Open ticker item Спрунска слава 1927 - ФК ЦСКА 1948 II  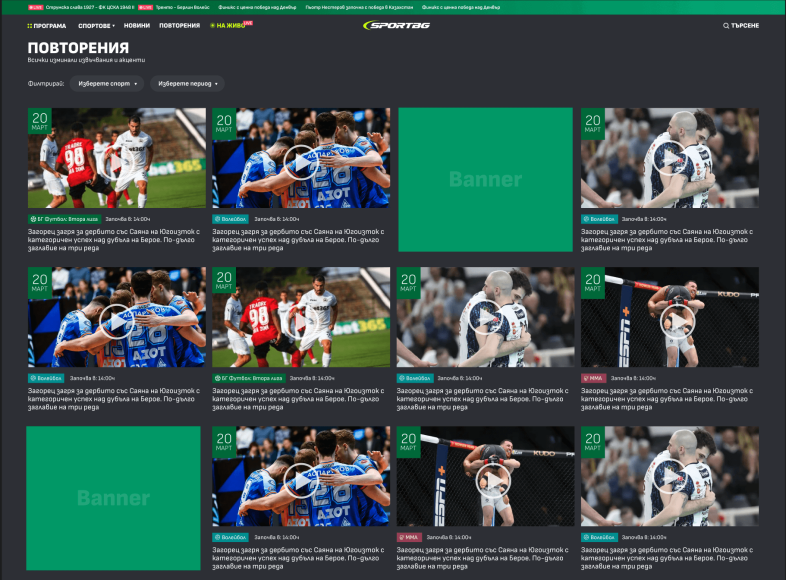click(90, 8)
